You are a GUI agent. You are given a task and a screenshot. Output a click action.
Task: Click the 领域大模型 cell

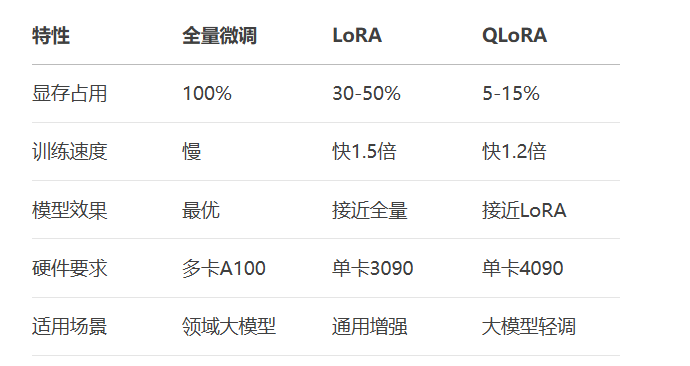point(229,326)
